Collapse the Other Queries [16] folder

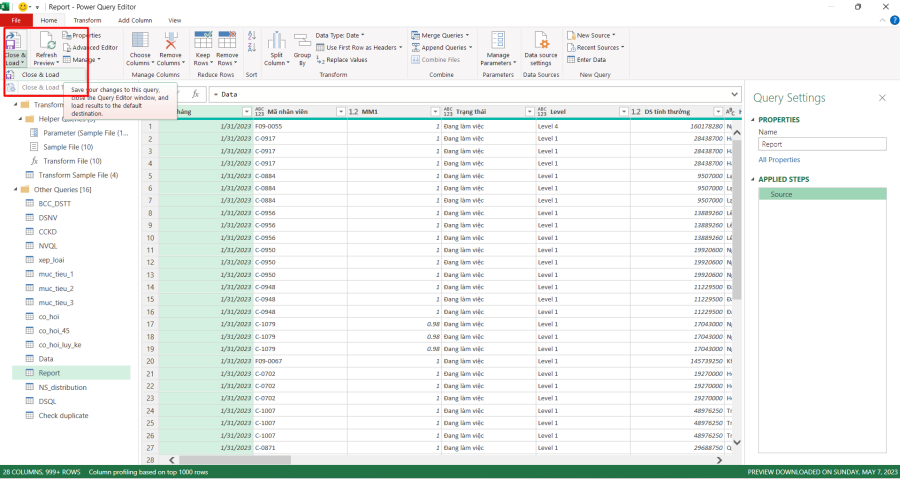tap(16, 189)
